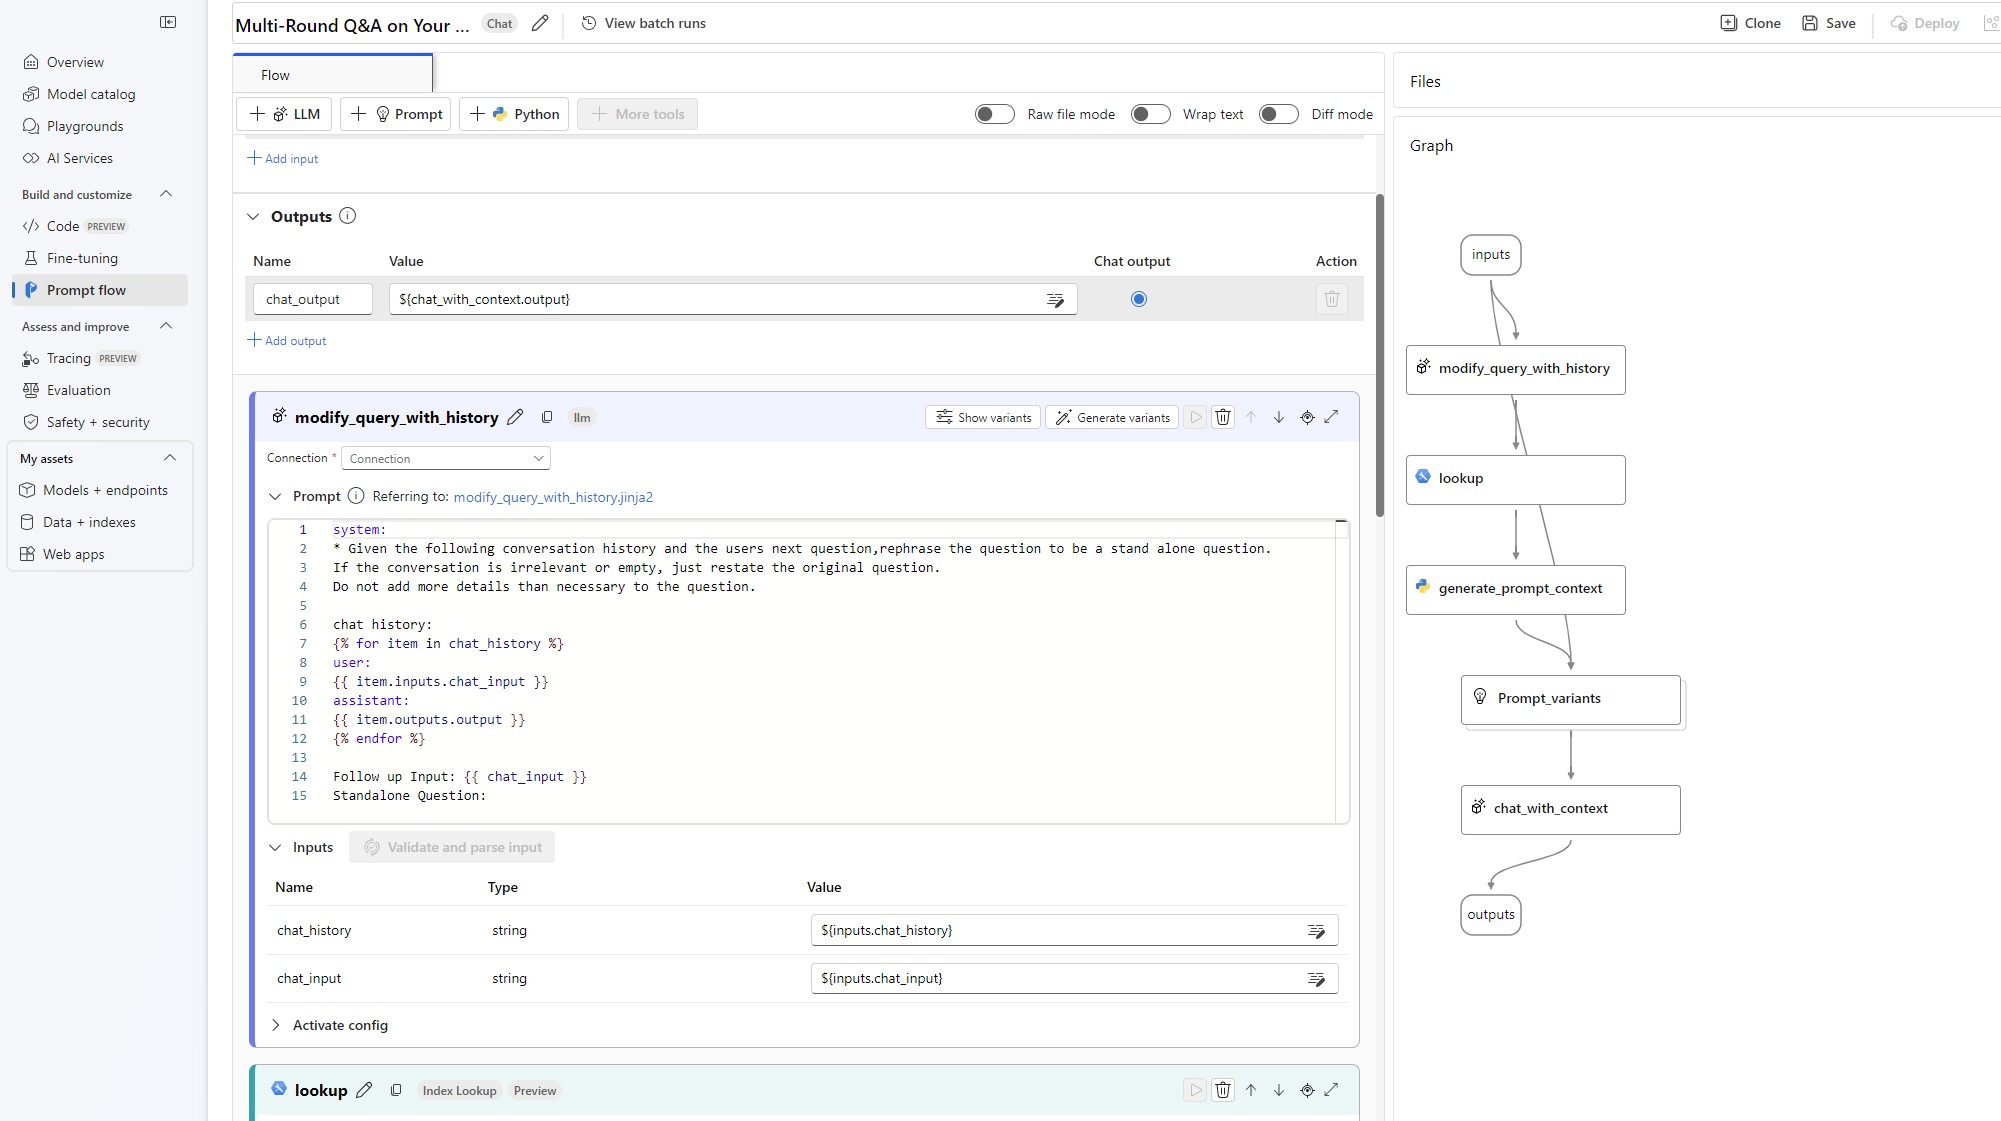Open value picker for chat_output value
2001x1121 pixels.
coord(1055,299)
